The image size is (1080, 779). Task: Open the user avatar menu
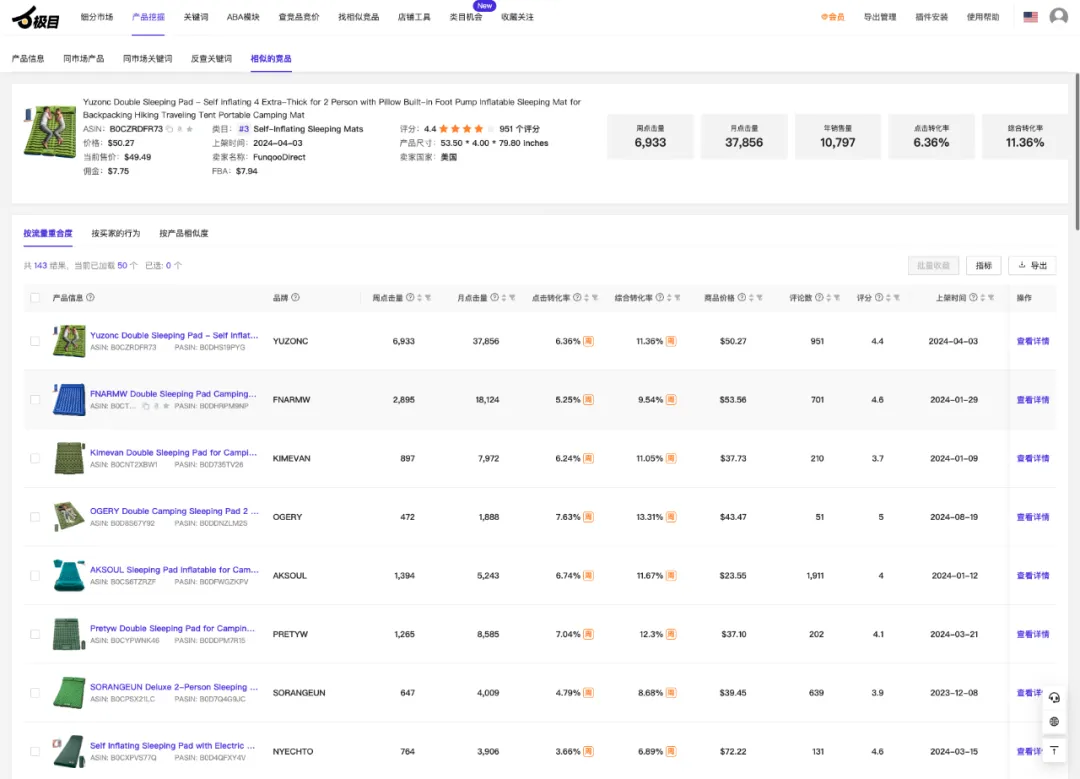click(1058, 17)
